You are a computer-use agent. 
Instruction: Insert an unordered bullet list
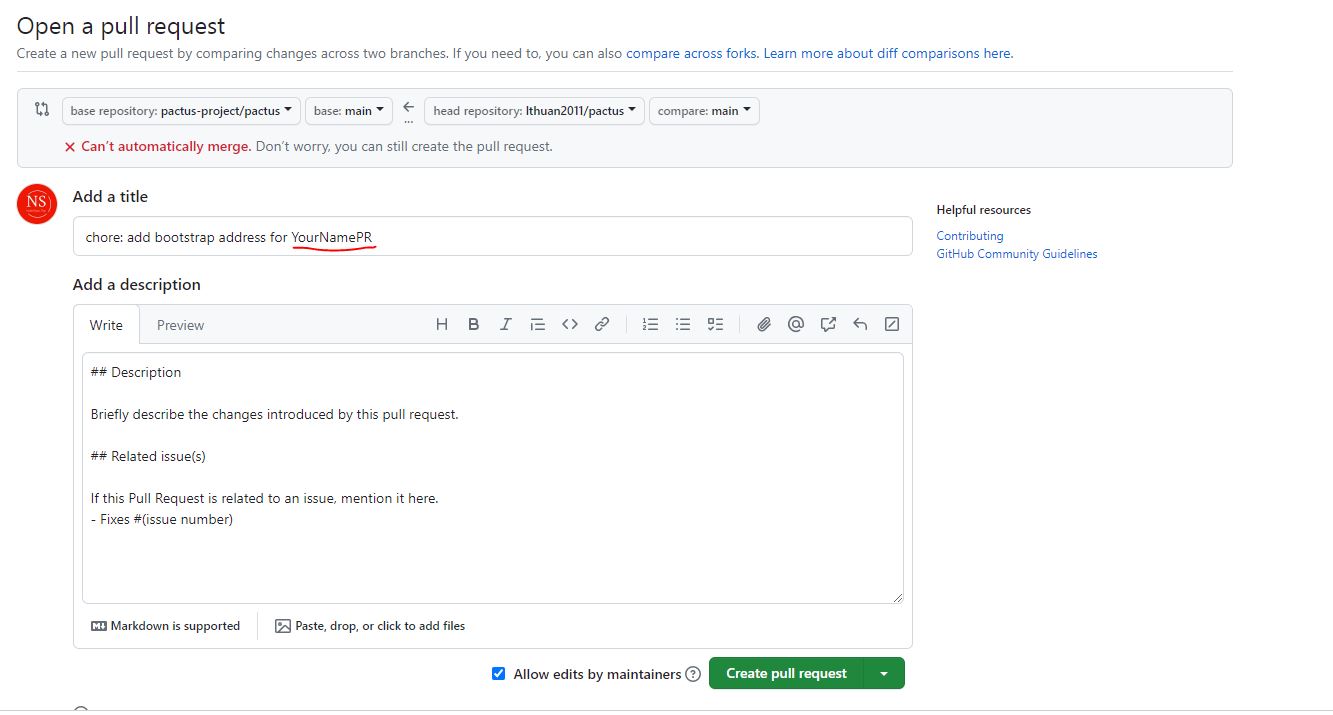point(683,324)
